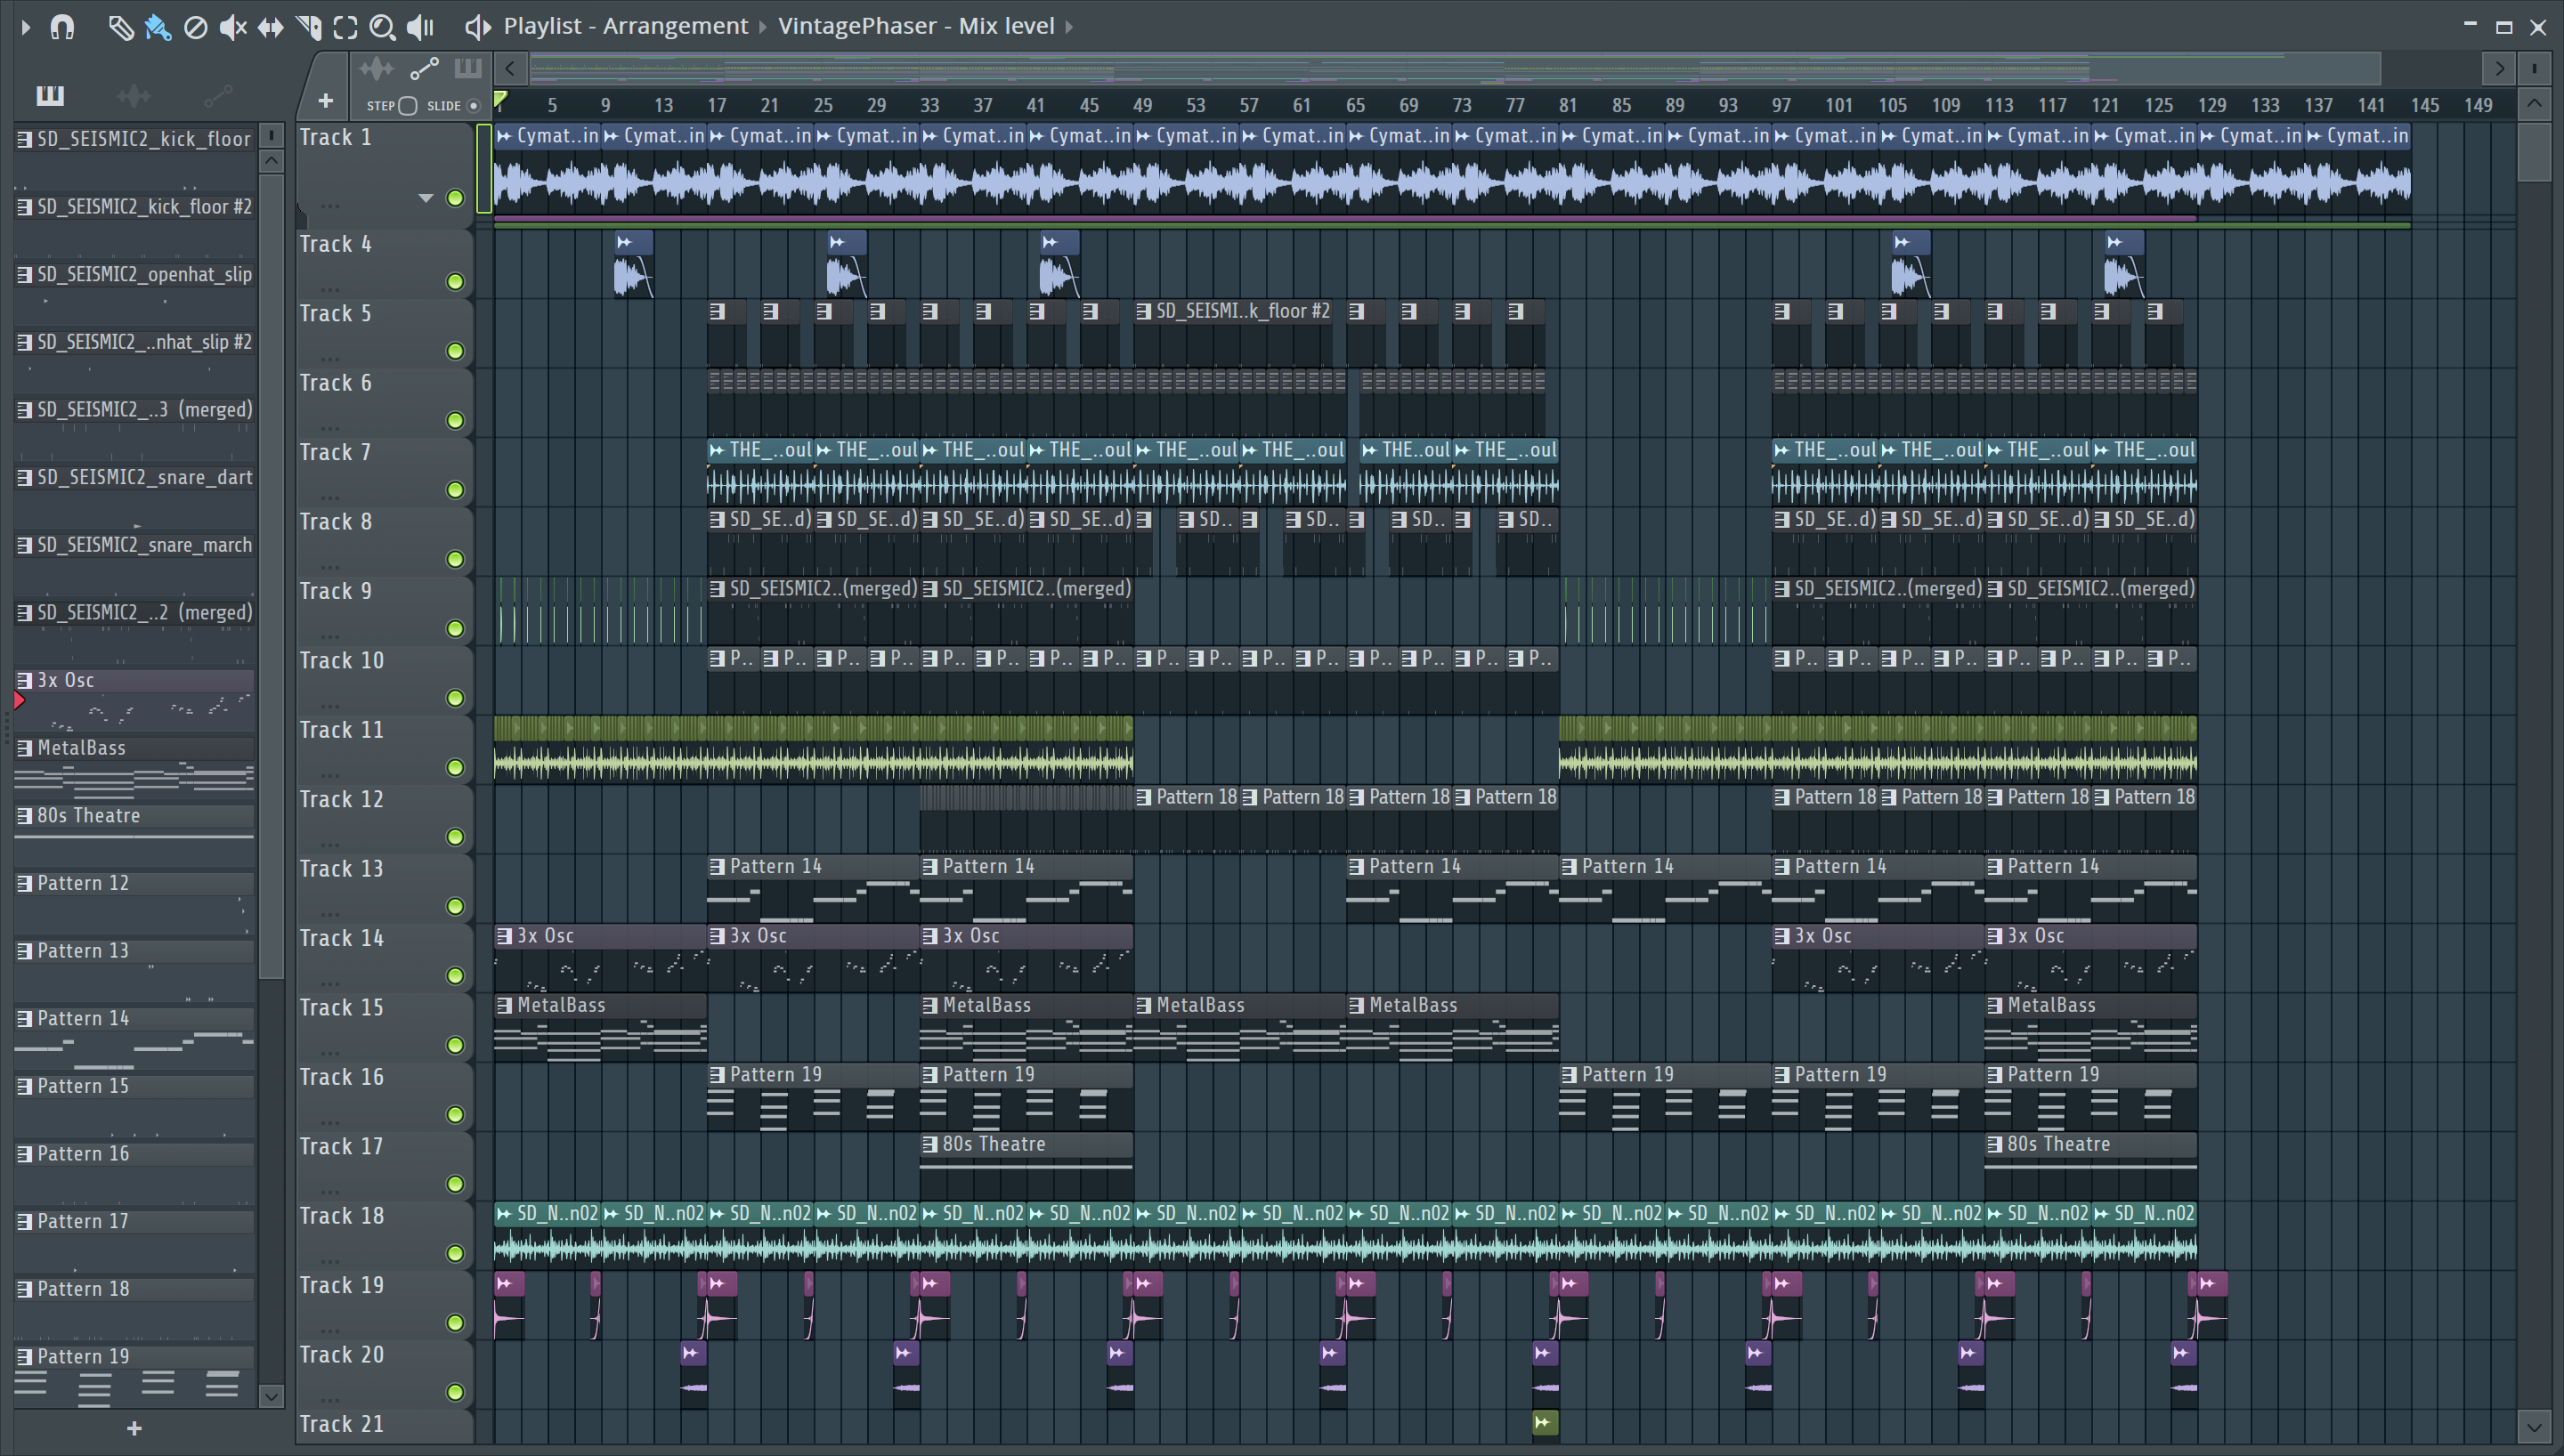
Task: Select the Slip tool
Action: [270, 27]
